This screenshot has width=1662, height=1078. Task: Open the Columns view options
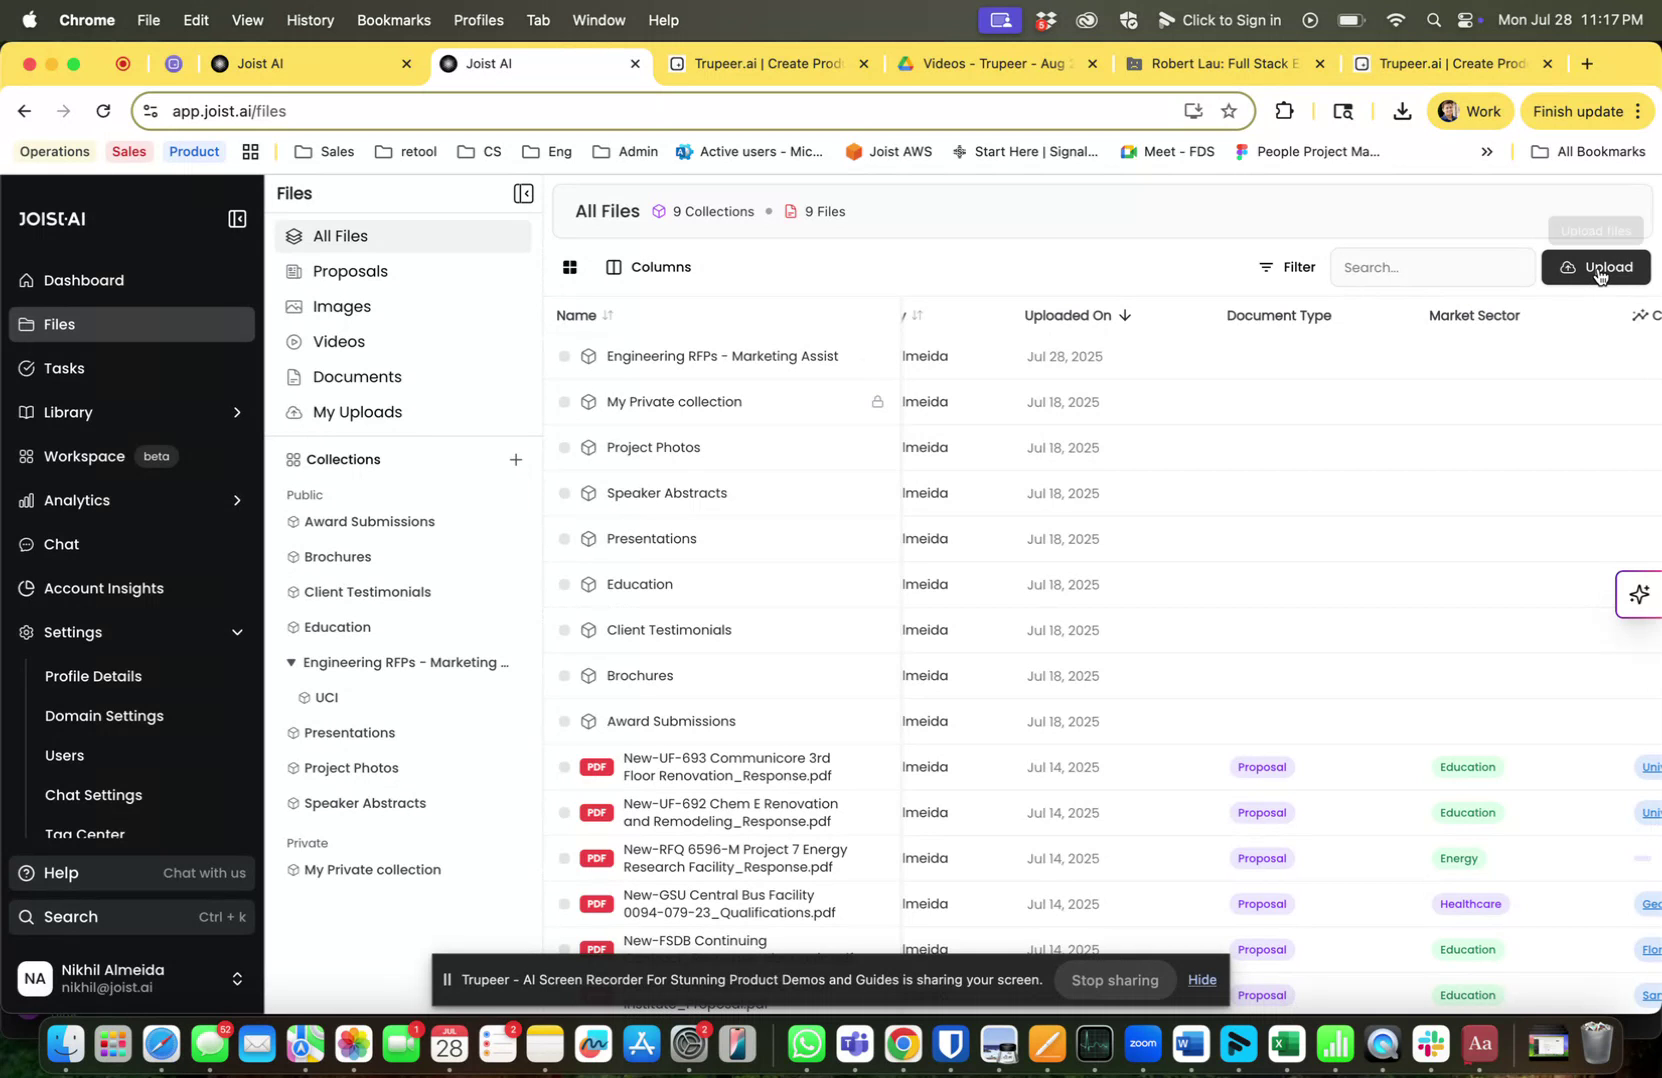point(650,267)
